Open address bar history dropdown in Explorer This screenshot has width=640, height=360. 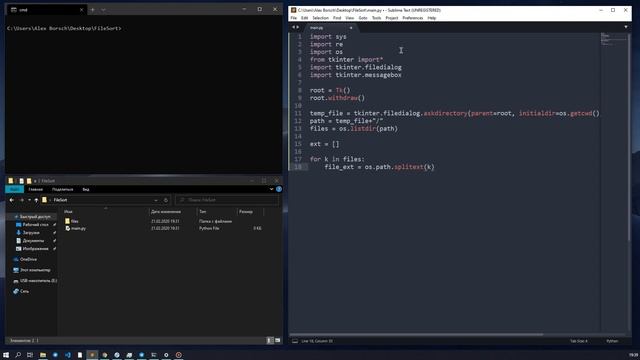click(x=156, y=200)
